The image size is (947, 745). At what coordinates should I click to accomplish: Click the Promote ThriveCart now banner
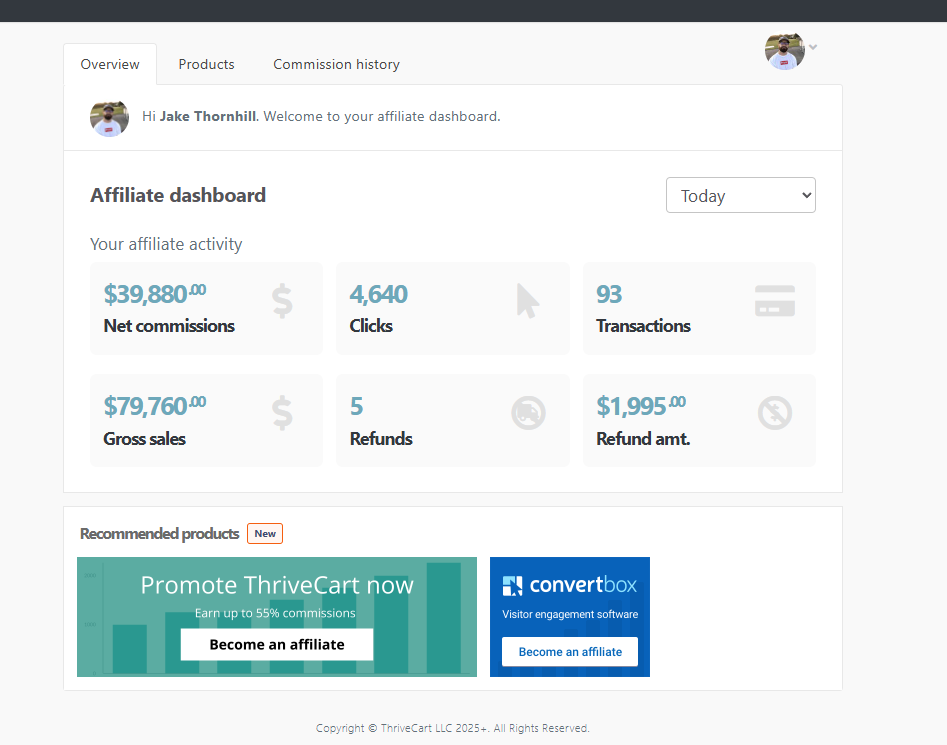click(x=277, y=586)
